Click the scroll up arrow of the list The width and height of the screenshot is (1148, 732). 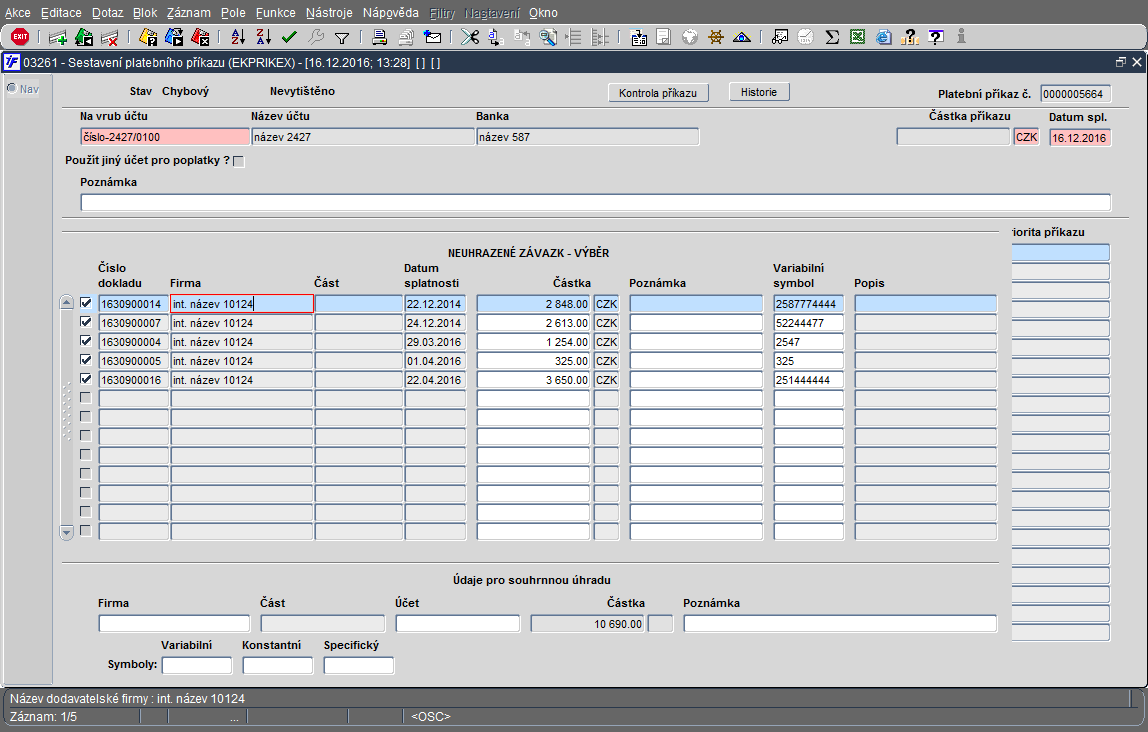(67, 303)
